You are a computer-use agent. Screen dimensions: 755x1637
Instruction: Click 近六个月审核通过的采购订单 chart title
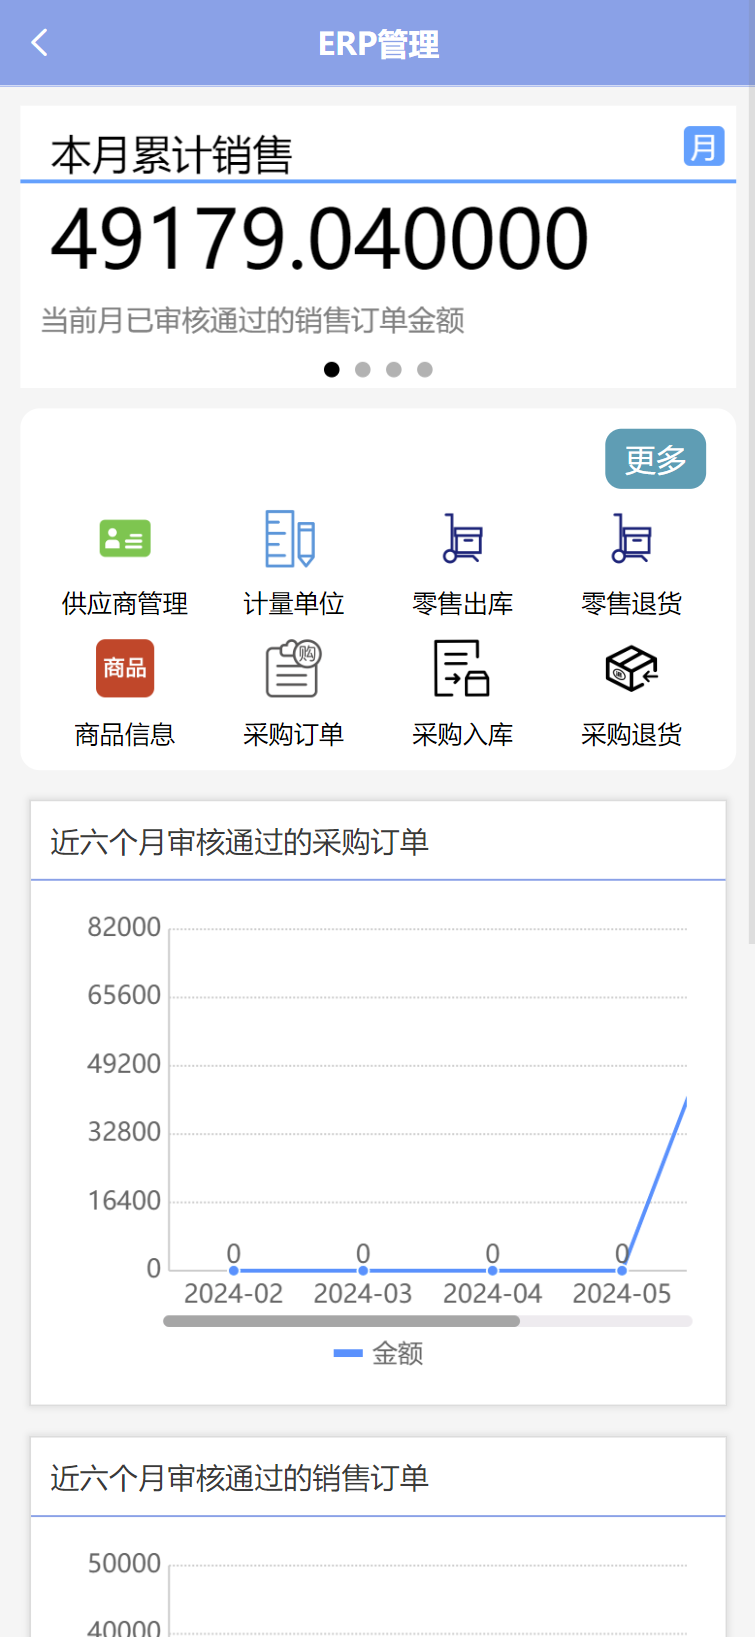239,842
